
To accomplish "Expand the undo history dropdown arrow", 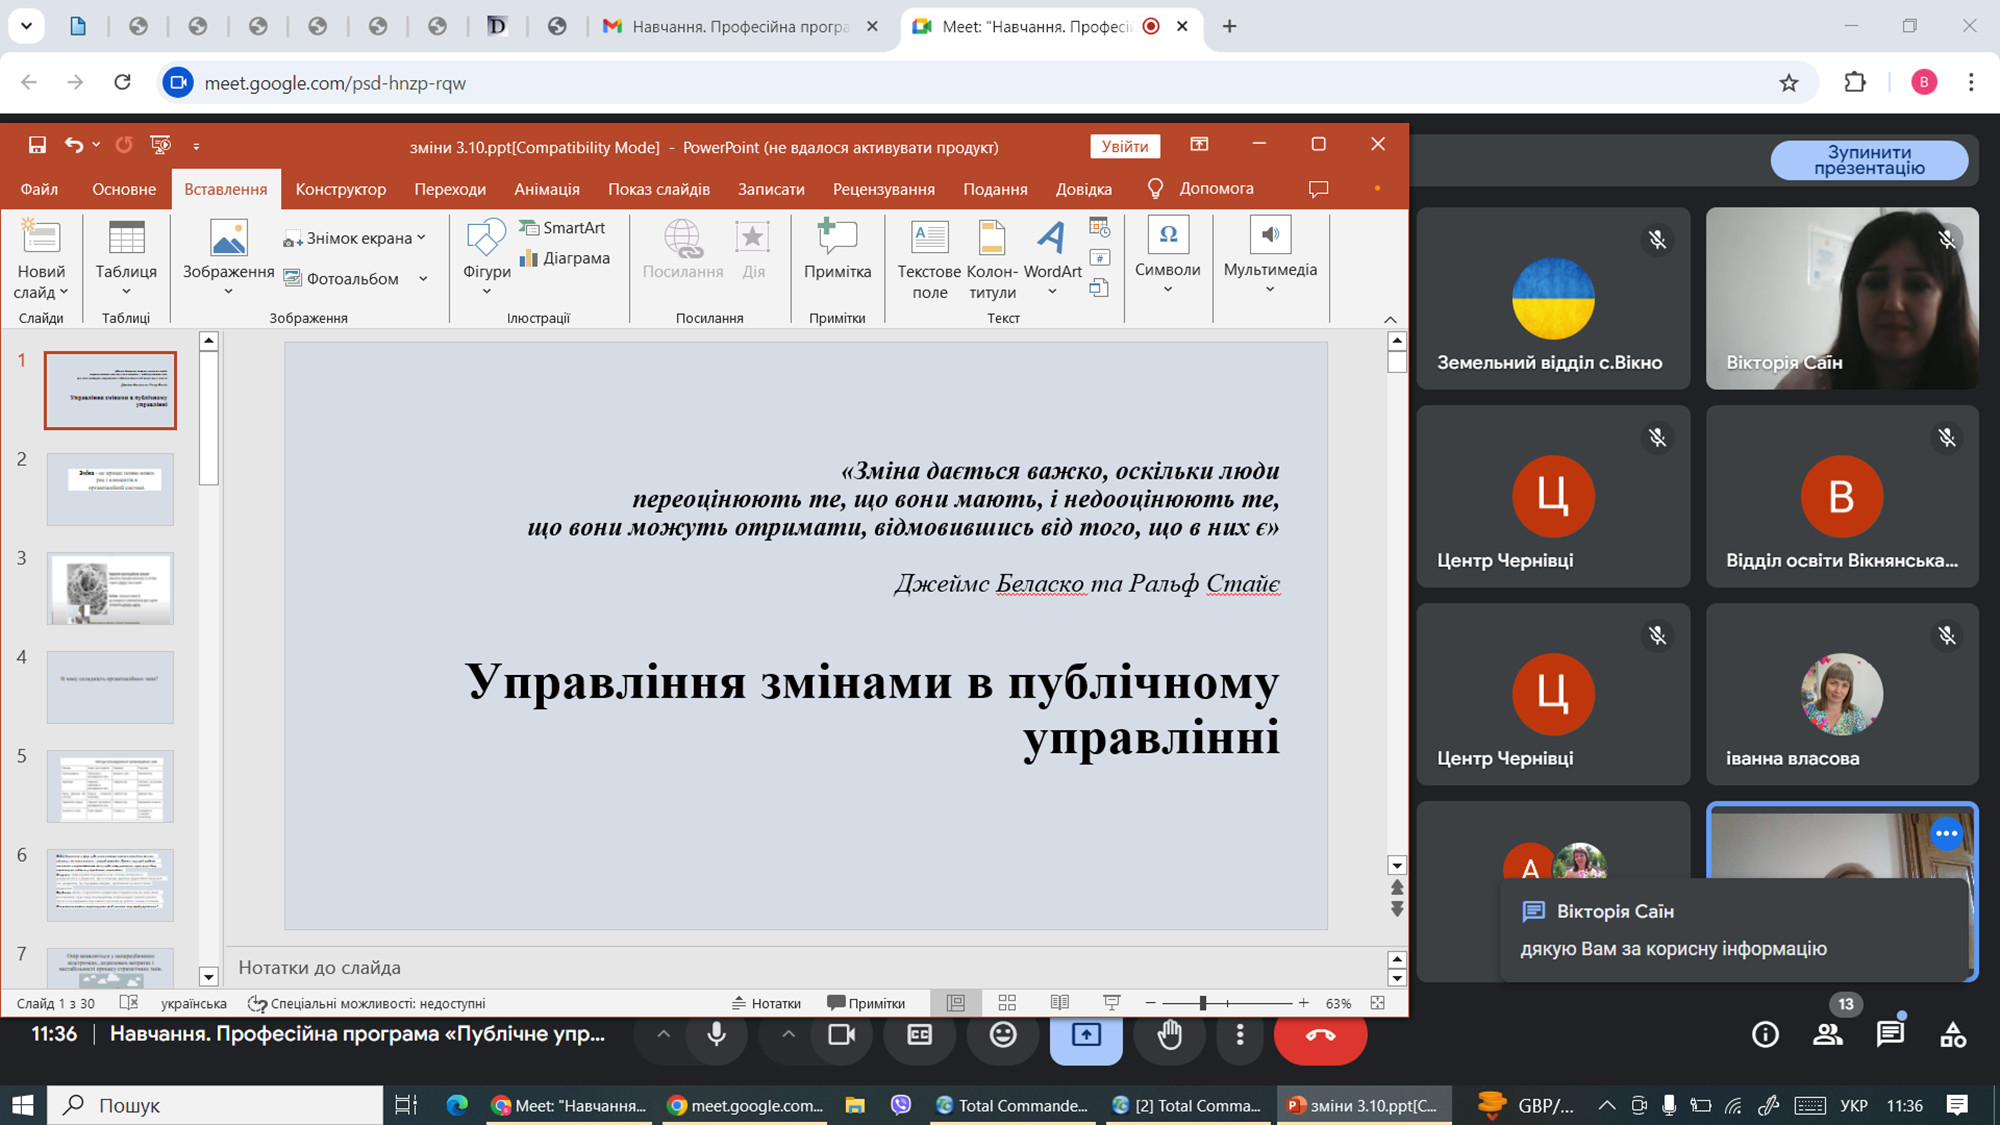I will click(x=96, y=145).
